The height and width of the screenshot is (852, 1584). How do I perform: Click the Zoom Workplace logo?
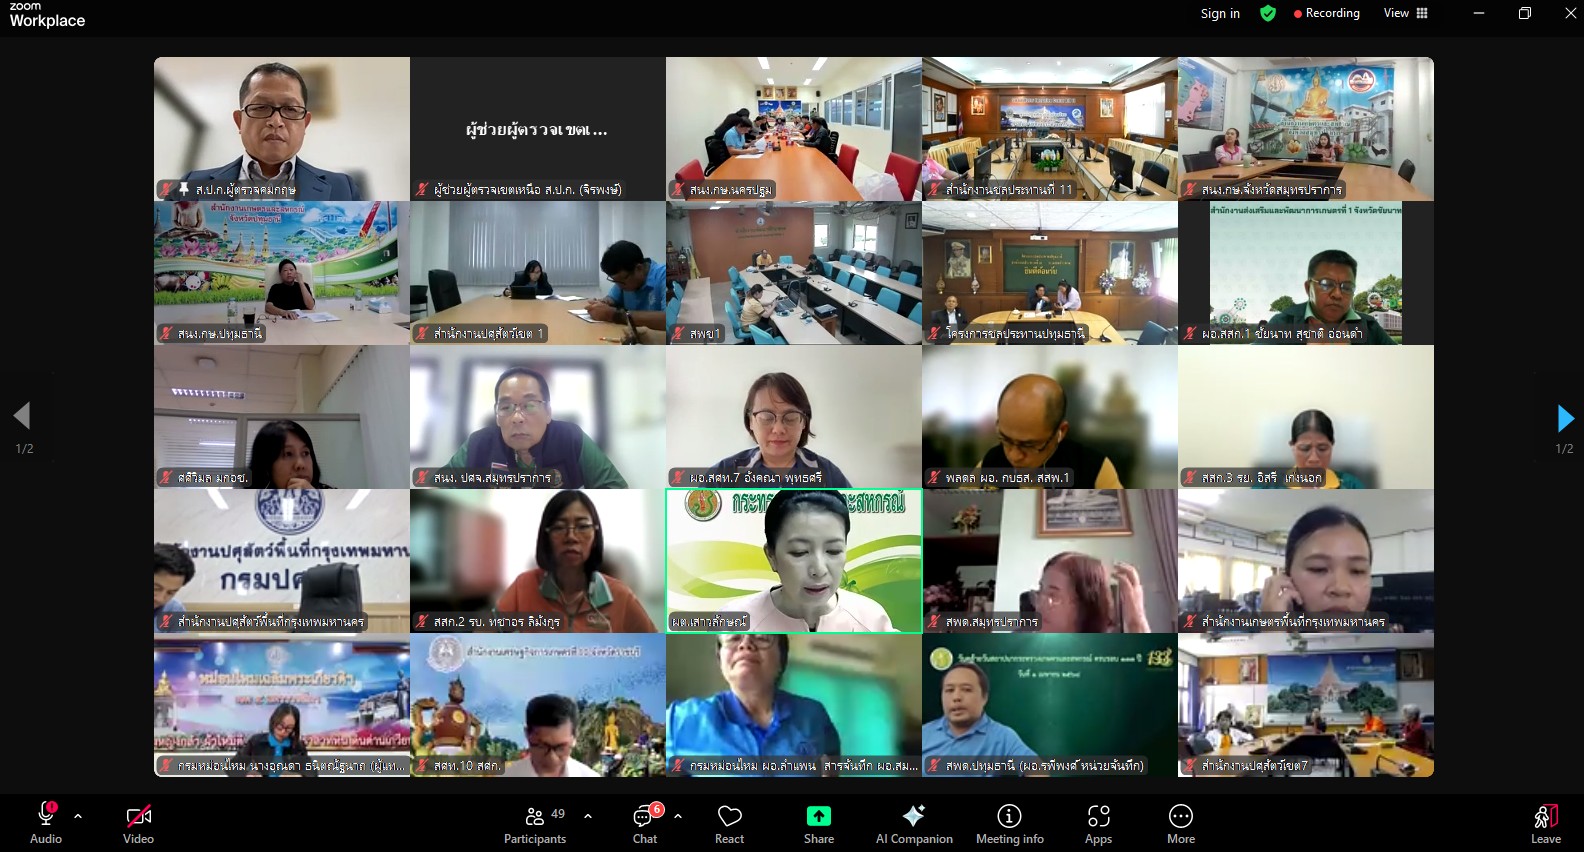(x=47, y=15)
